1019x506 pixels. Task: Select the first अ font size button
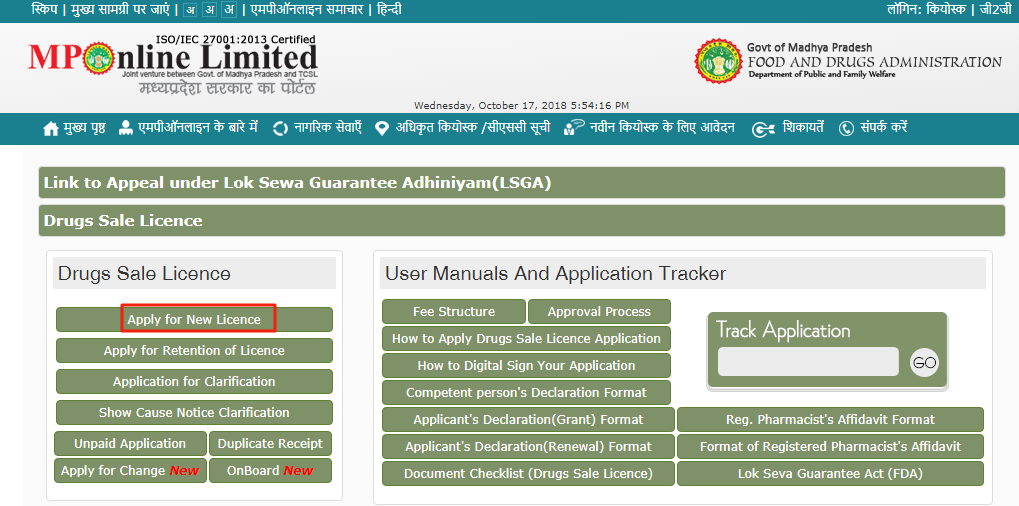point(190,10)
